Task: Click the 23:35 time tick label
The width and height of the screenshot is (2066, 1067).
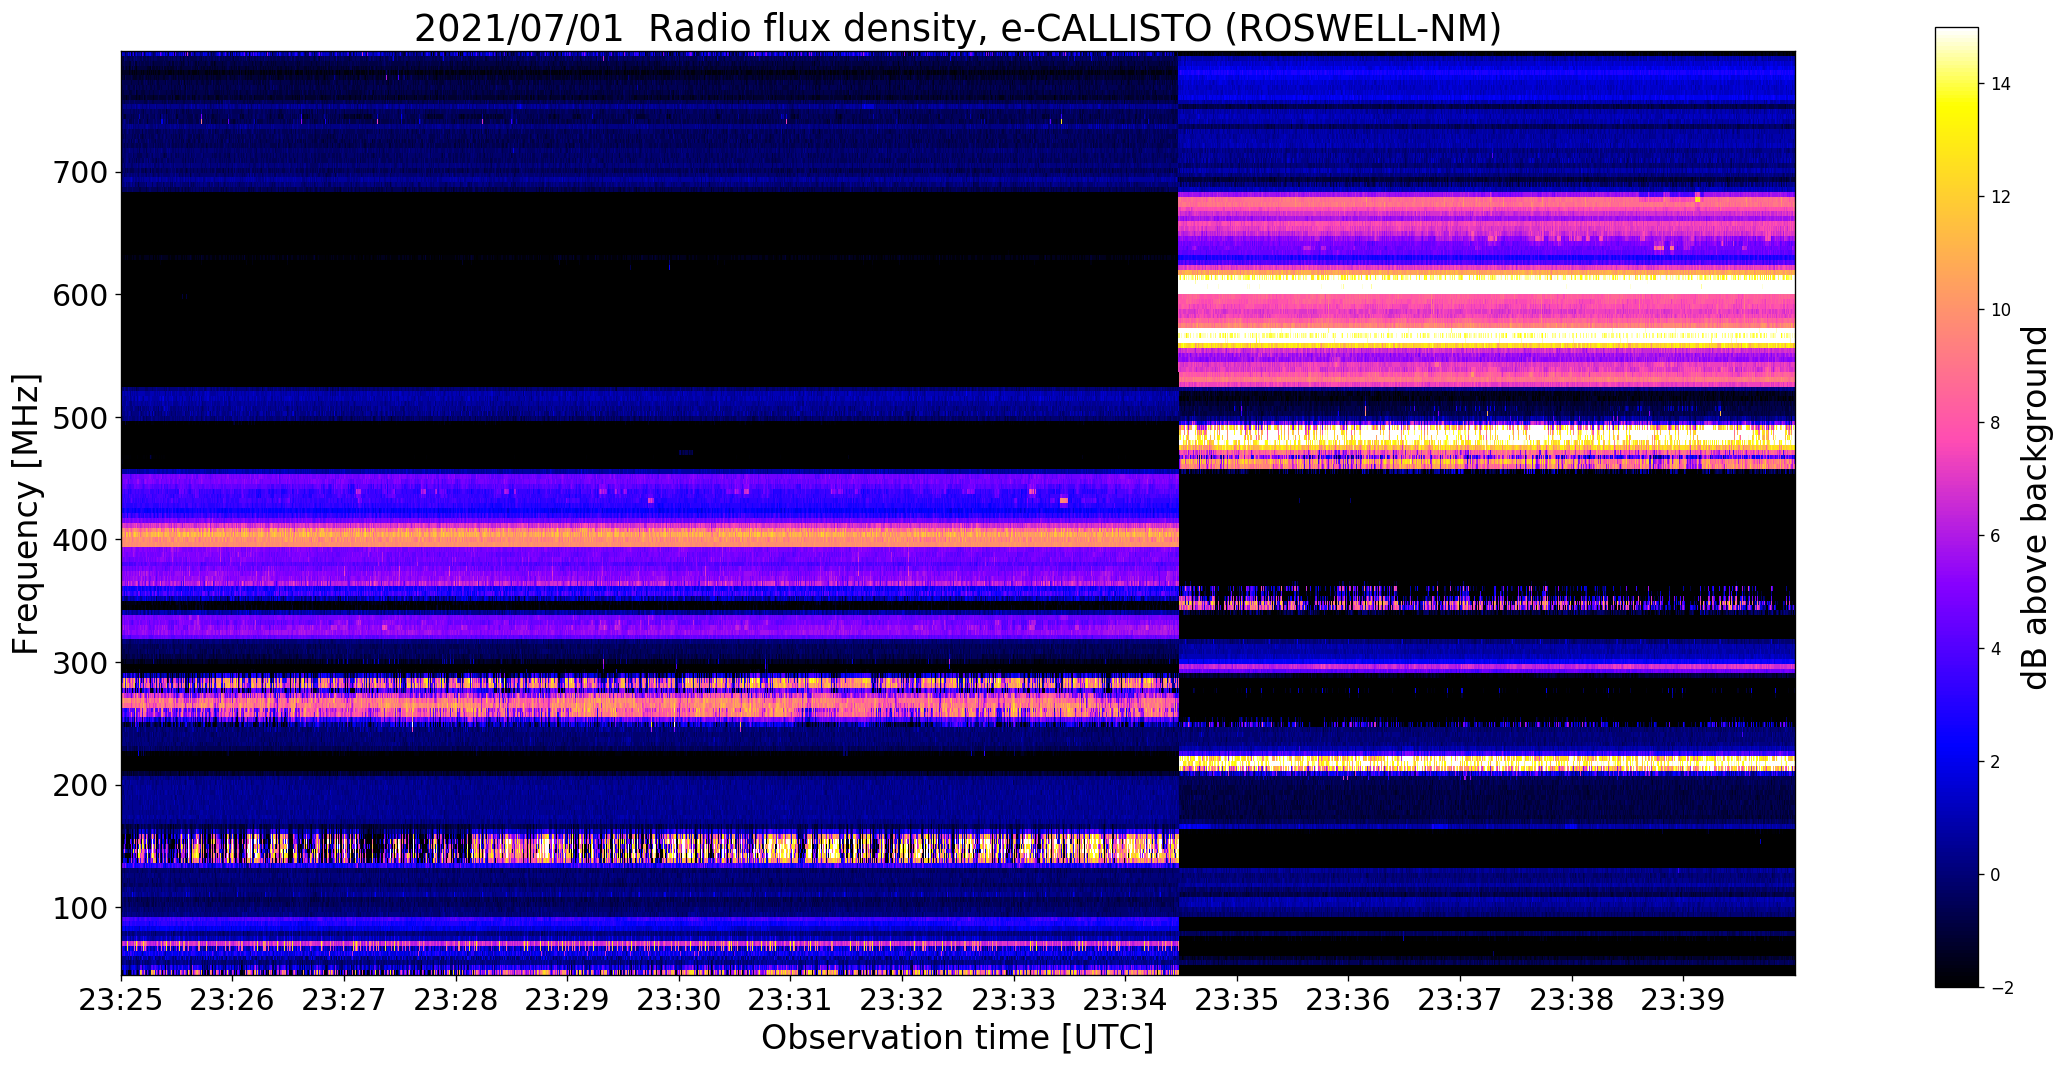Action: [x=1237, y=1000]
